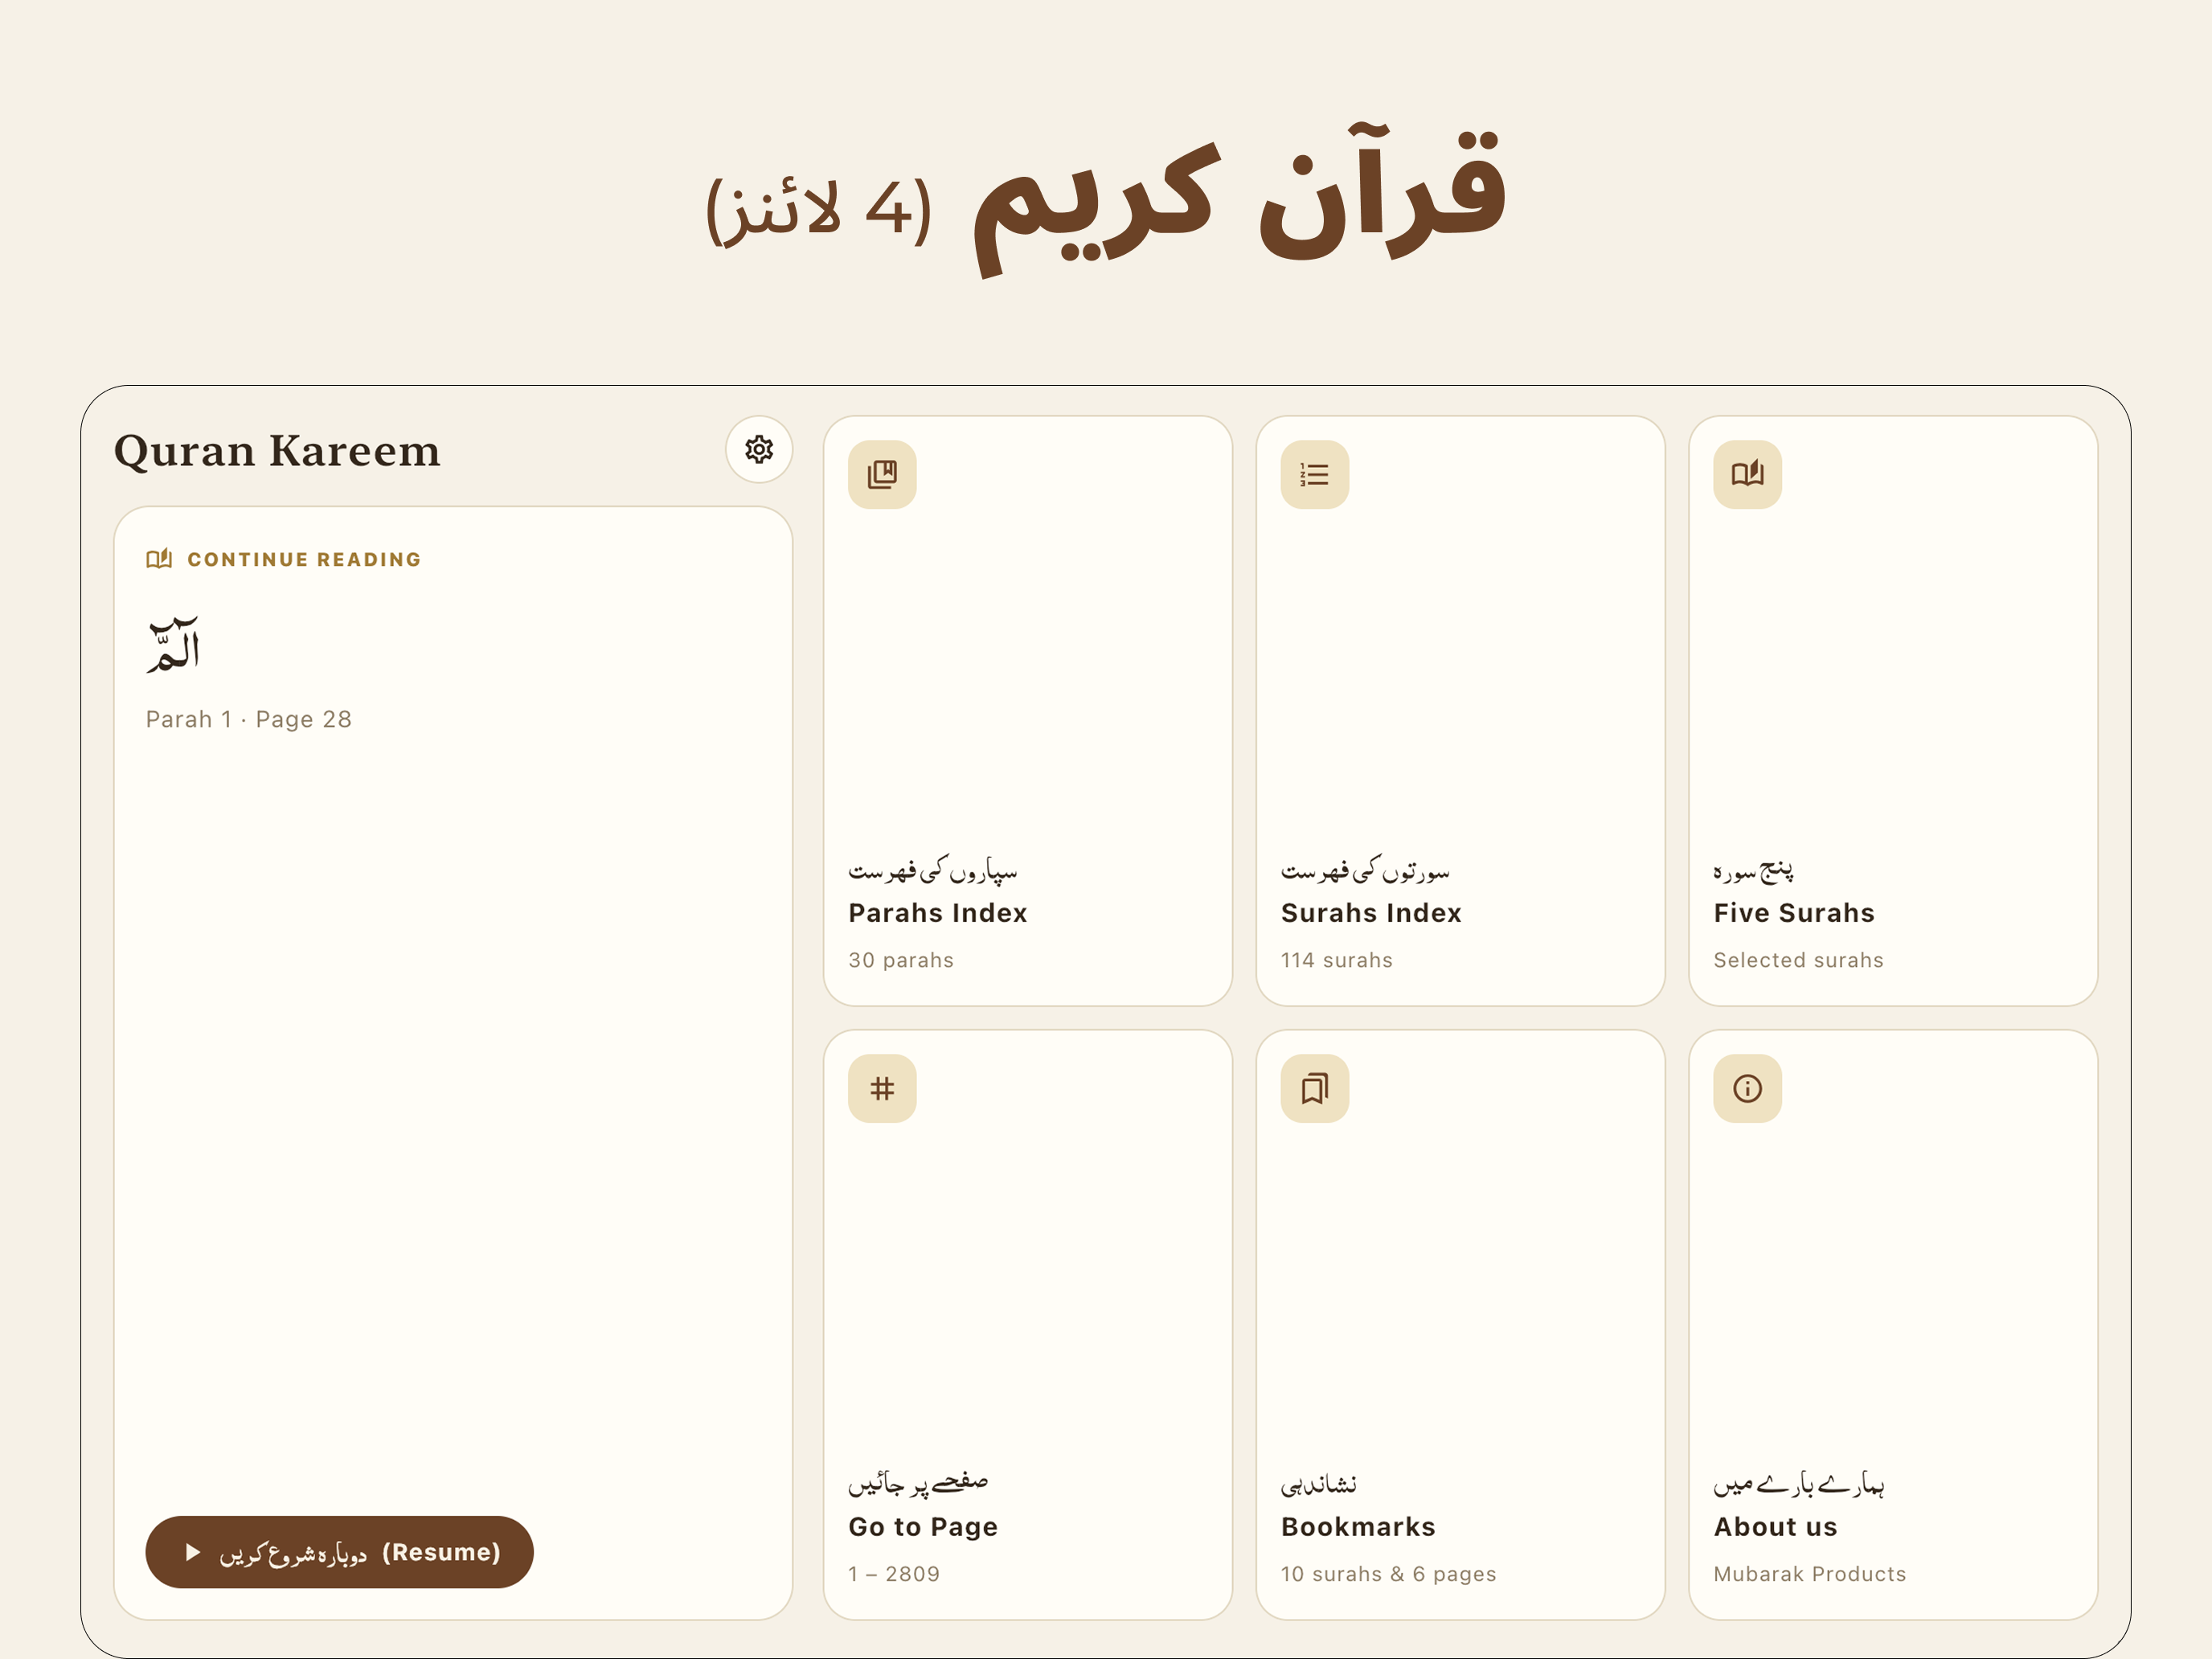Click the Surahs Index numbered list icon

coord(1314,474)
